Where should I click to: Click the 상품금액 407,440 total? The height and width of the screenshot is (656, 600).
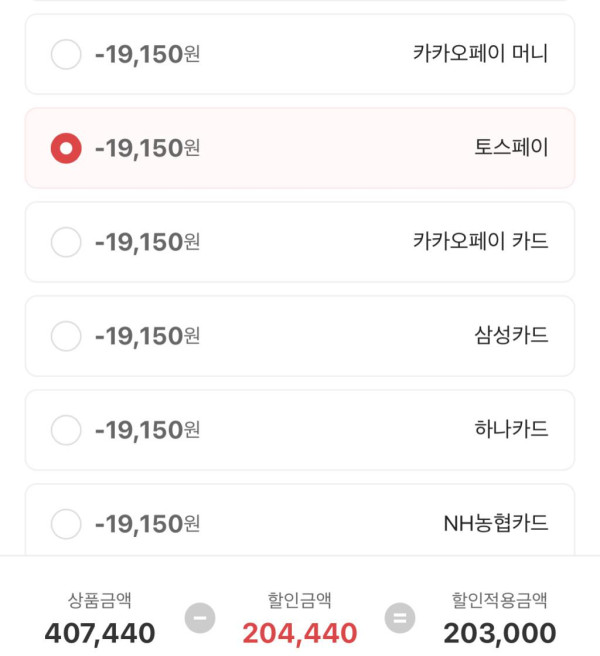click(100, 632)
